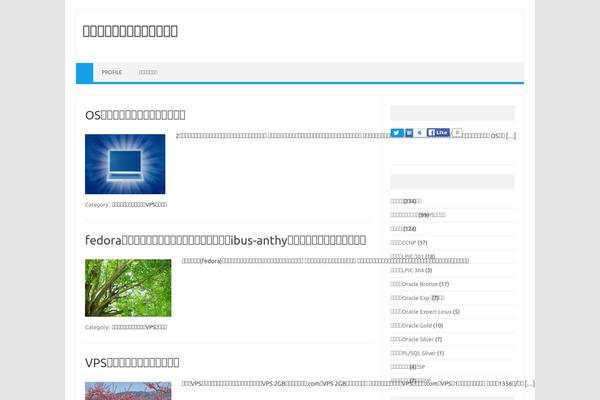This screenshot has height=400, width=600.
Task: Open the Oracle Silver (7) category
Action: (x=416, y=339)
